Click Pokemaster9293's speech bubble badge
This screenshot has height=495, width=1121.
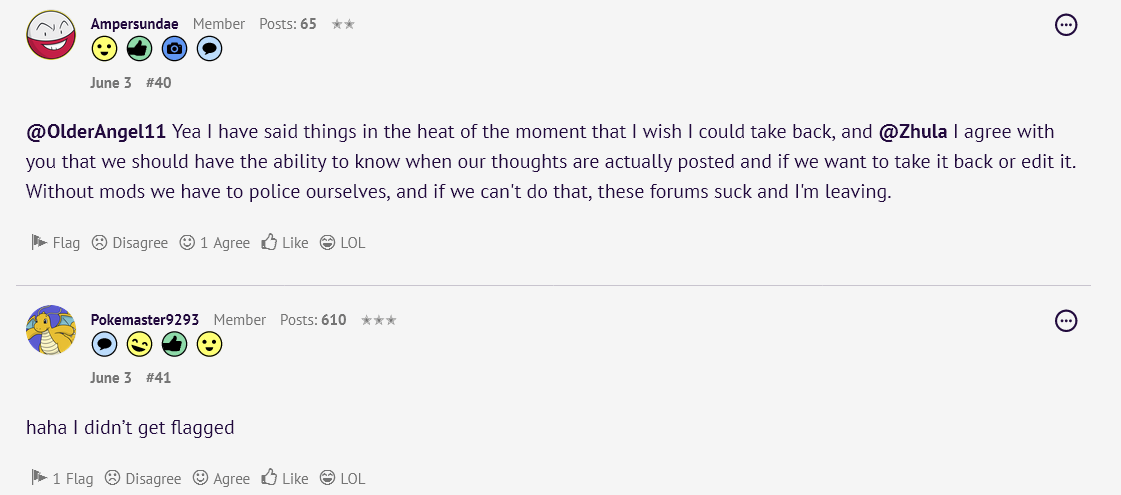point(104,345)
